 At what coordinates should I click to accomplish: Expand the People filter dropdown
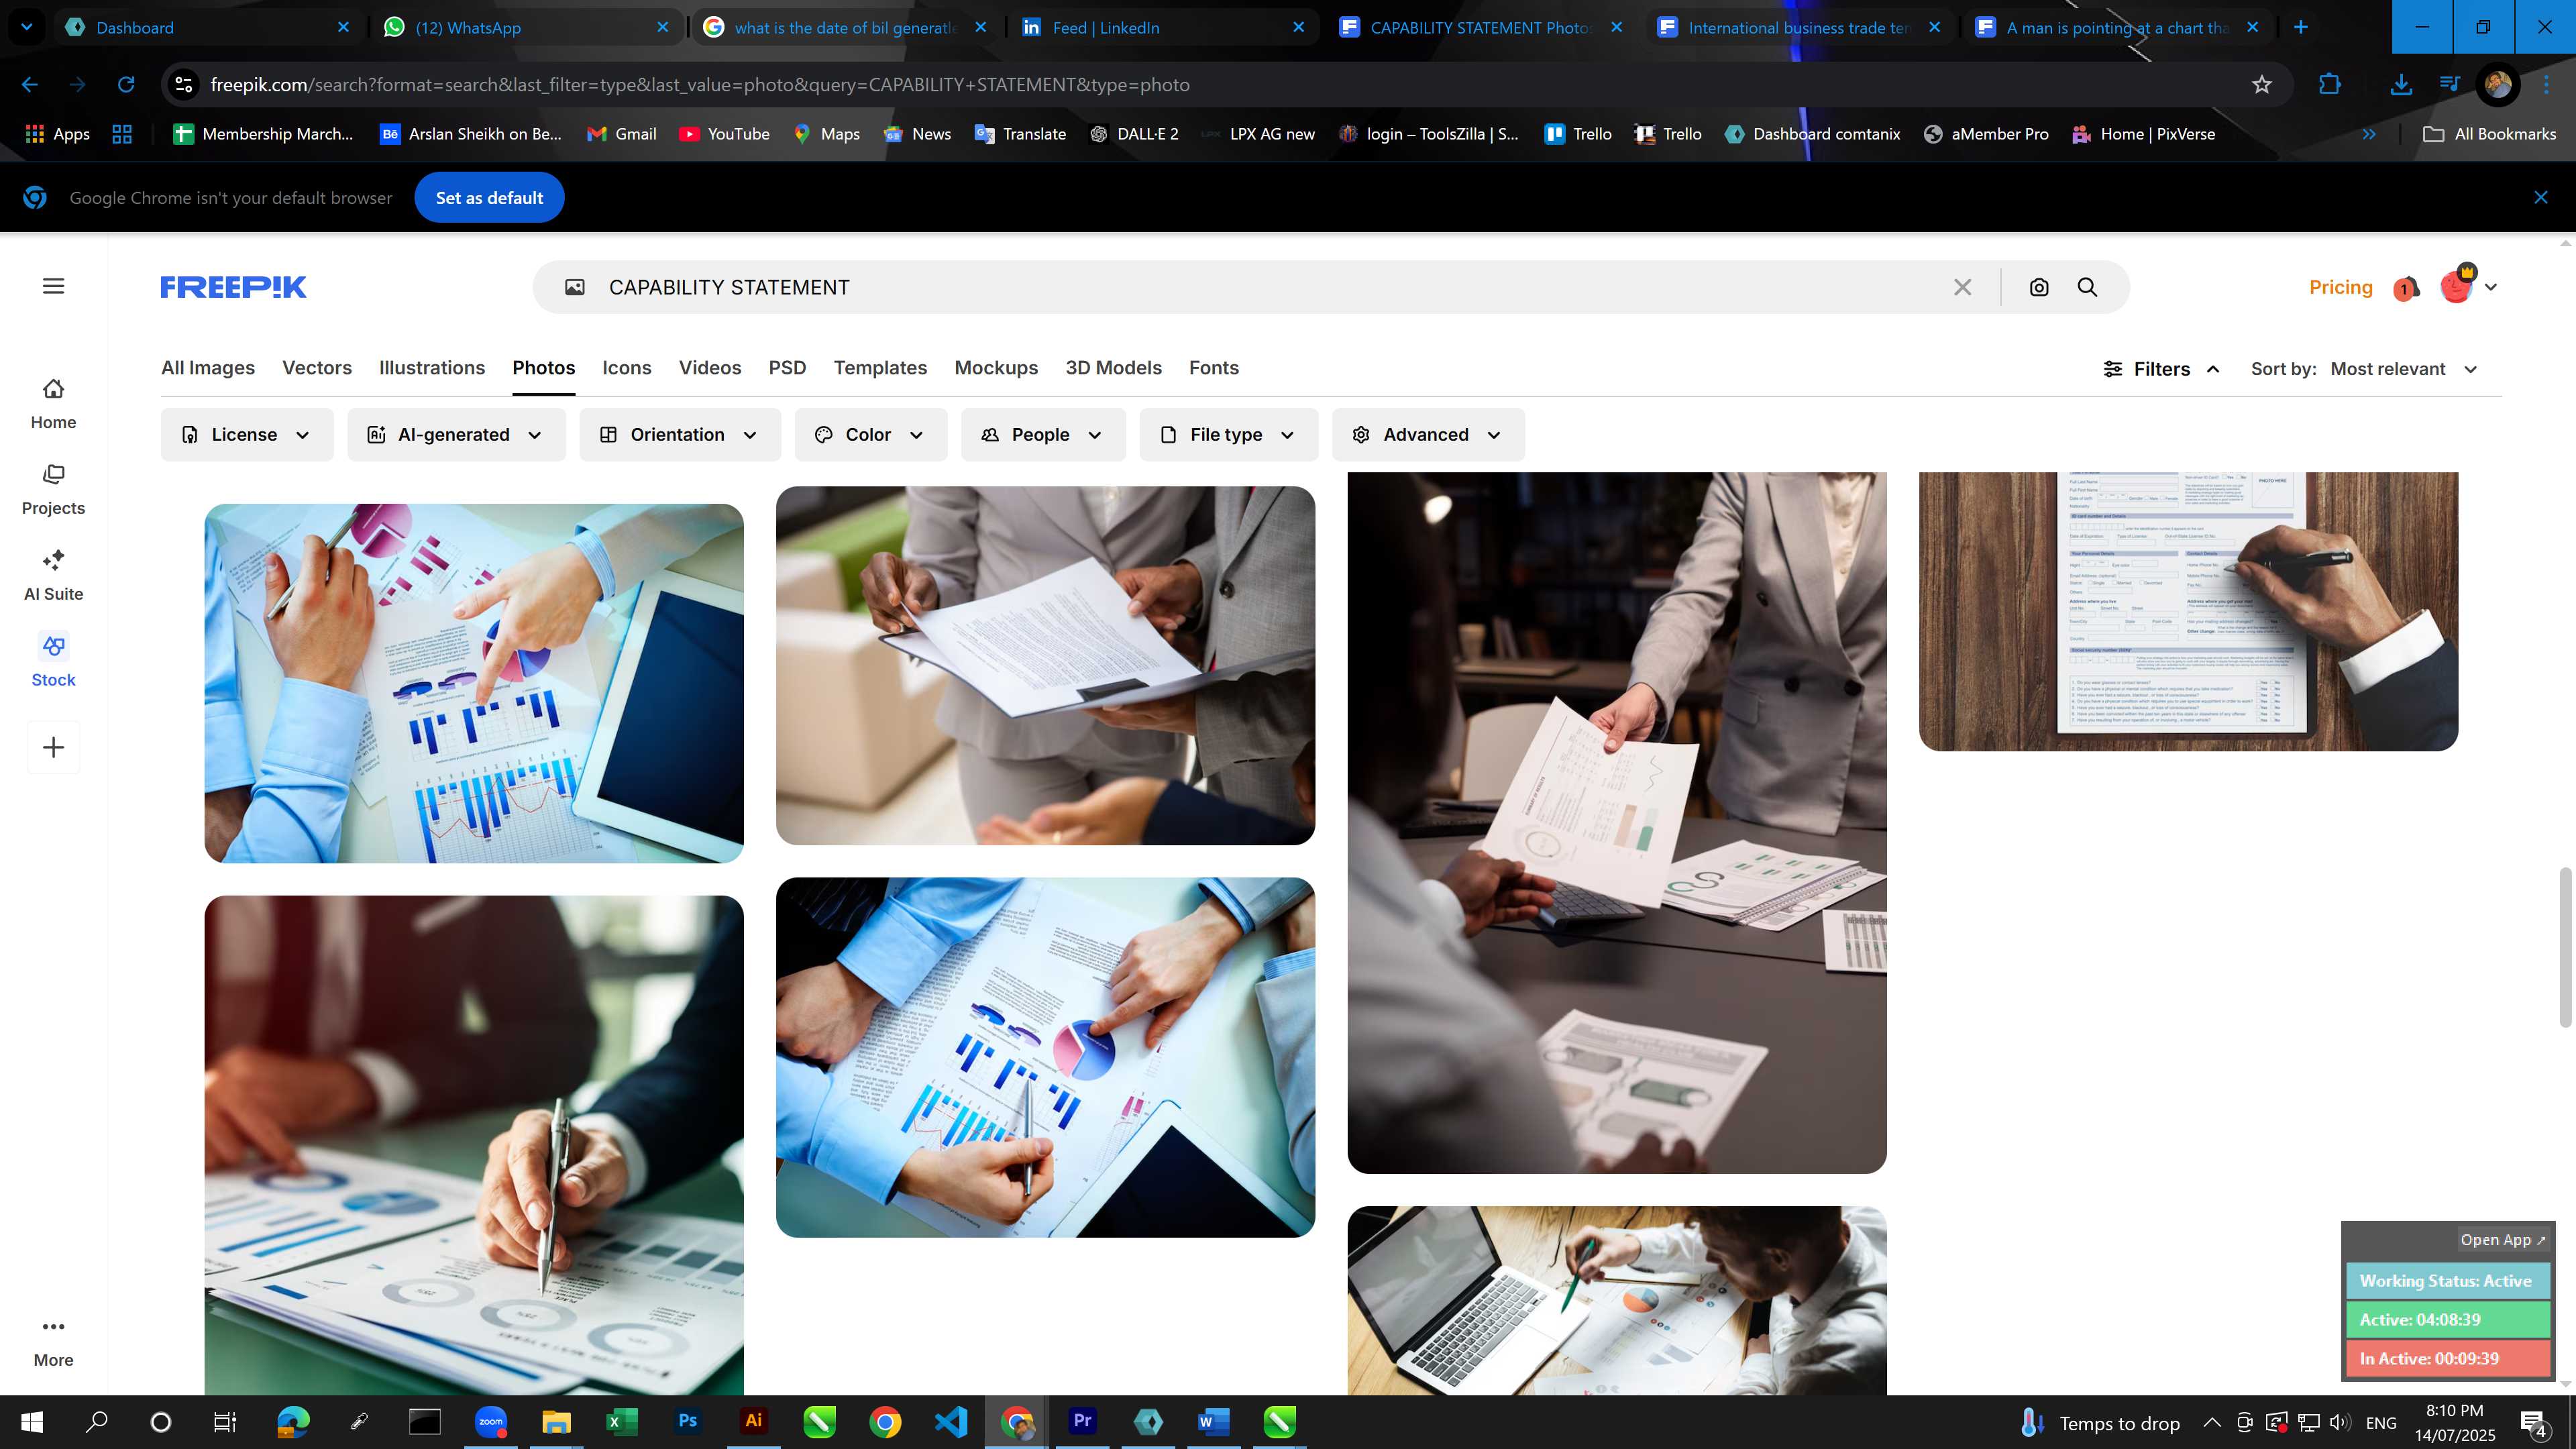click(1043, 434)
